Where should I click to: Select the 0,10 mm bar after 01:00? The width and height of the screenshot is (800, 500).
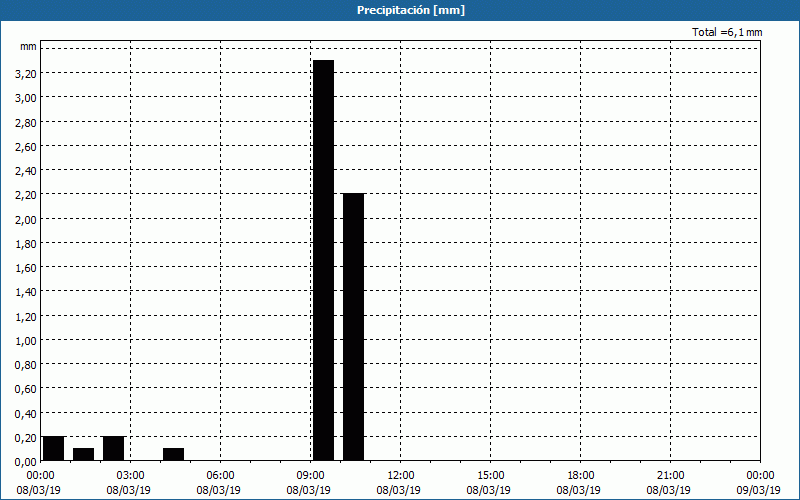coord(84,455)
